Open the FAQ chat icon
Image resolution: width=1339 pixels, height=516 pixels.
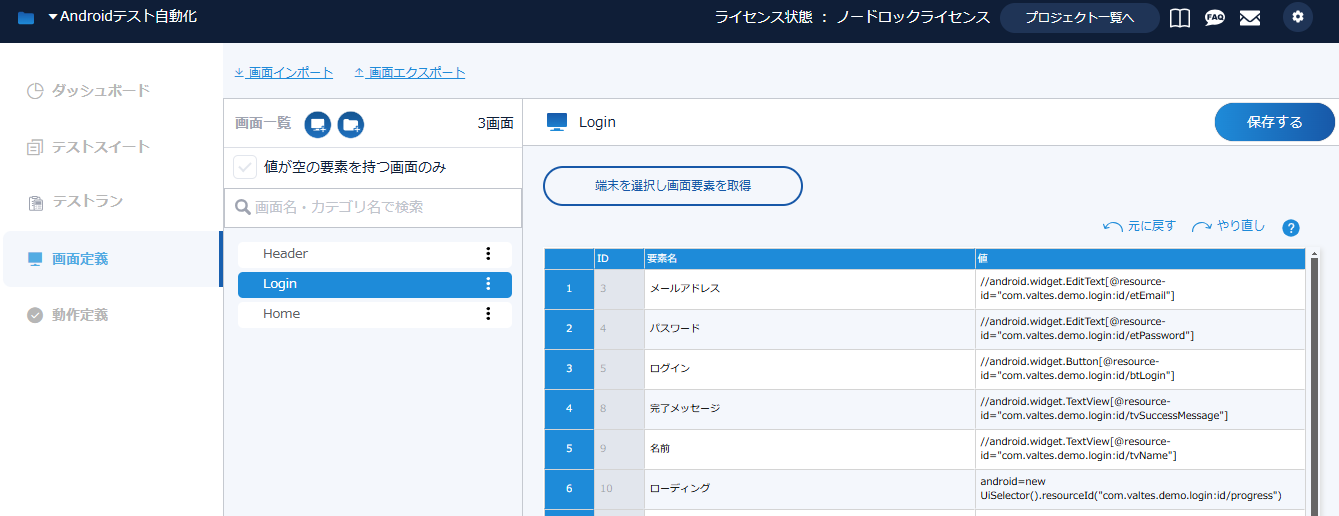point(1215,18)
